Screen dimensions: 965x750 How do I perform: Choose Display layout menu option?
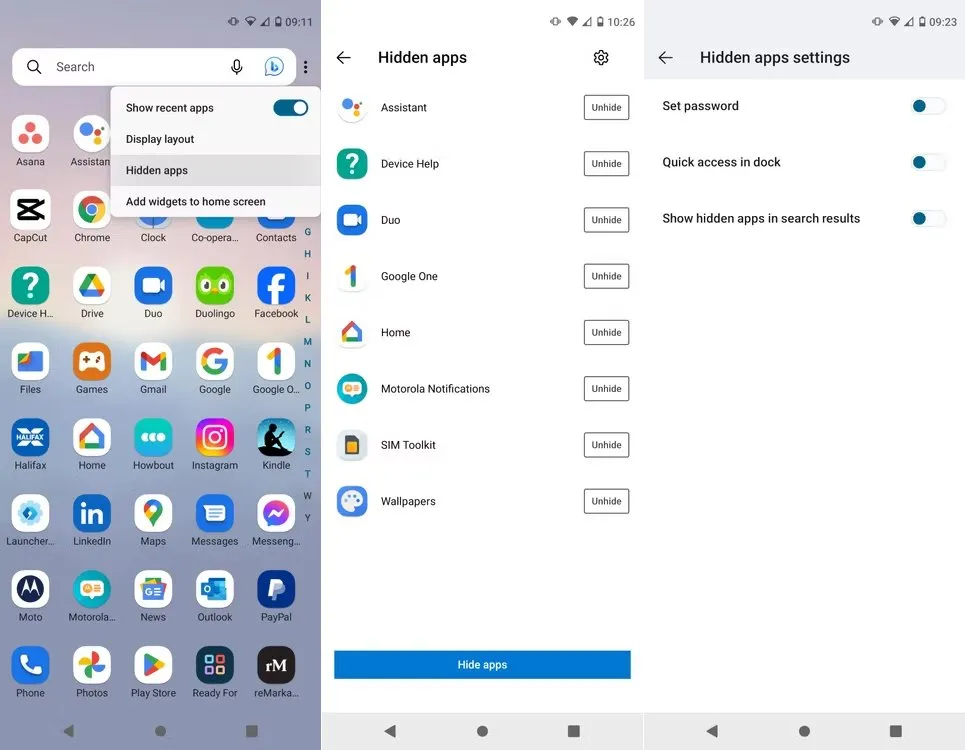(x=160, y=139)
